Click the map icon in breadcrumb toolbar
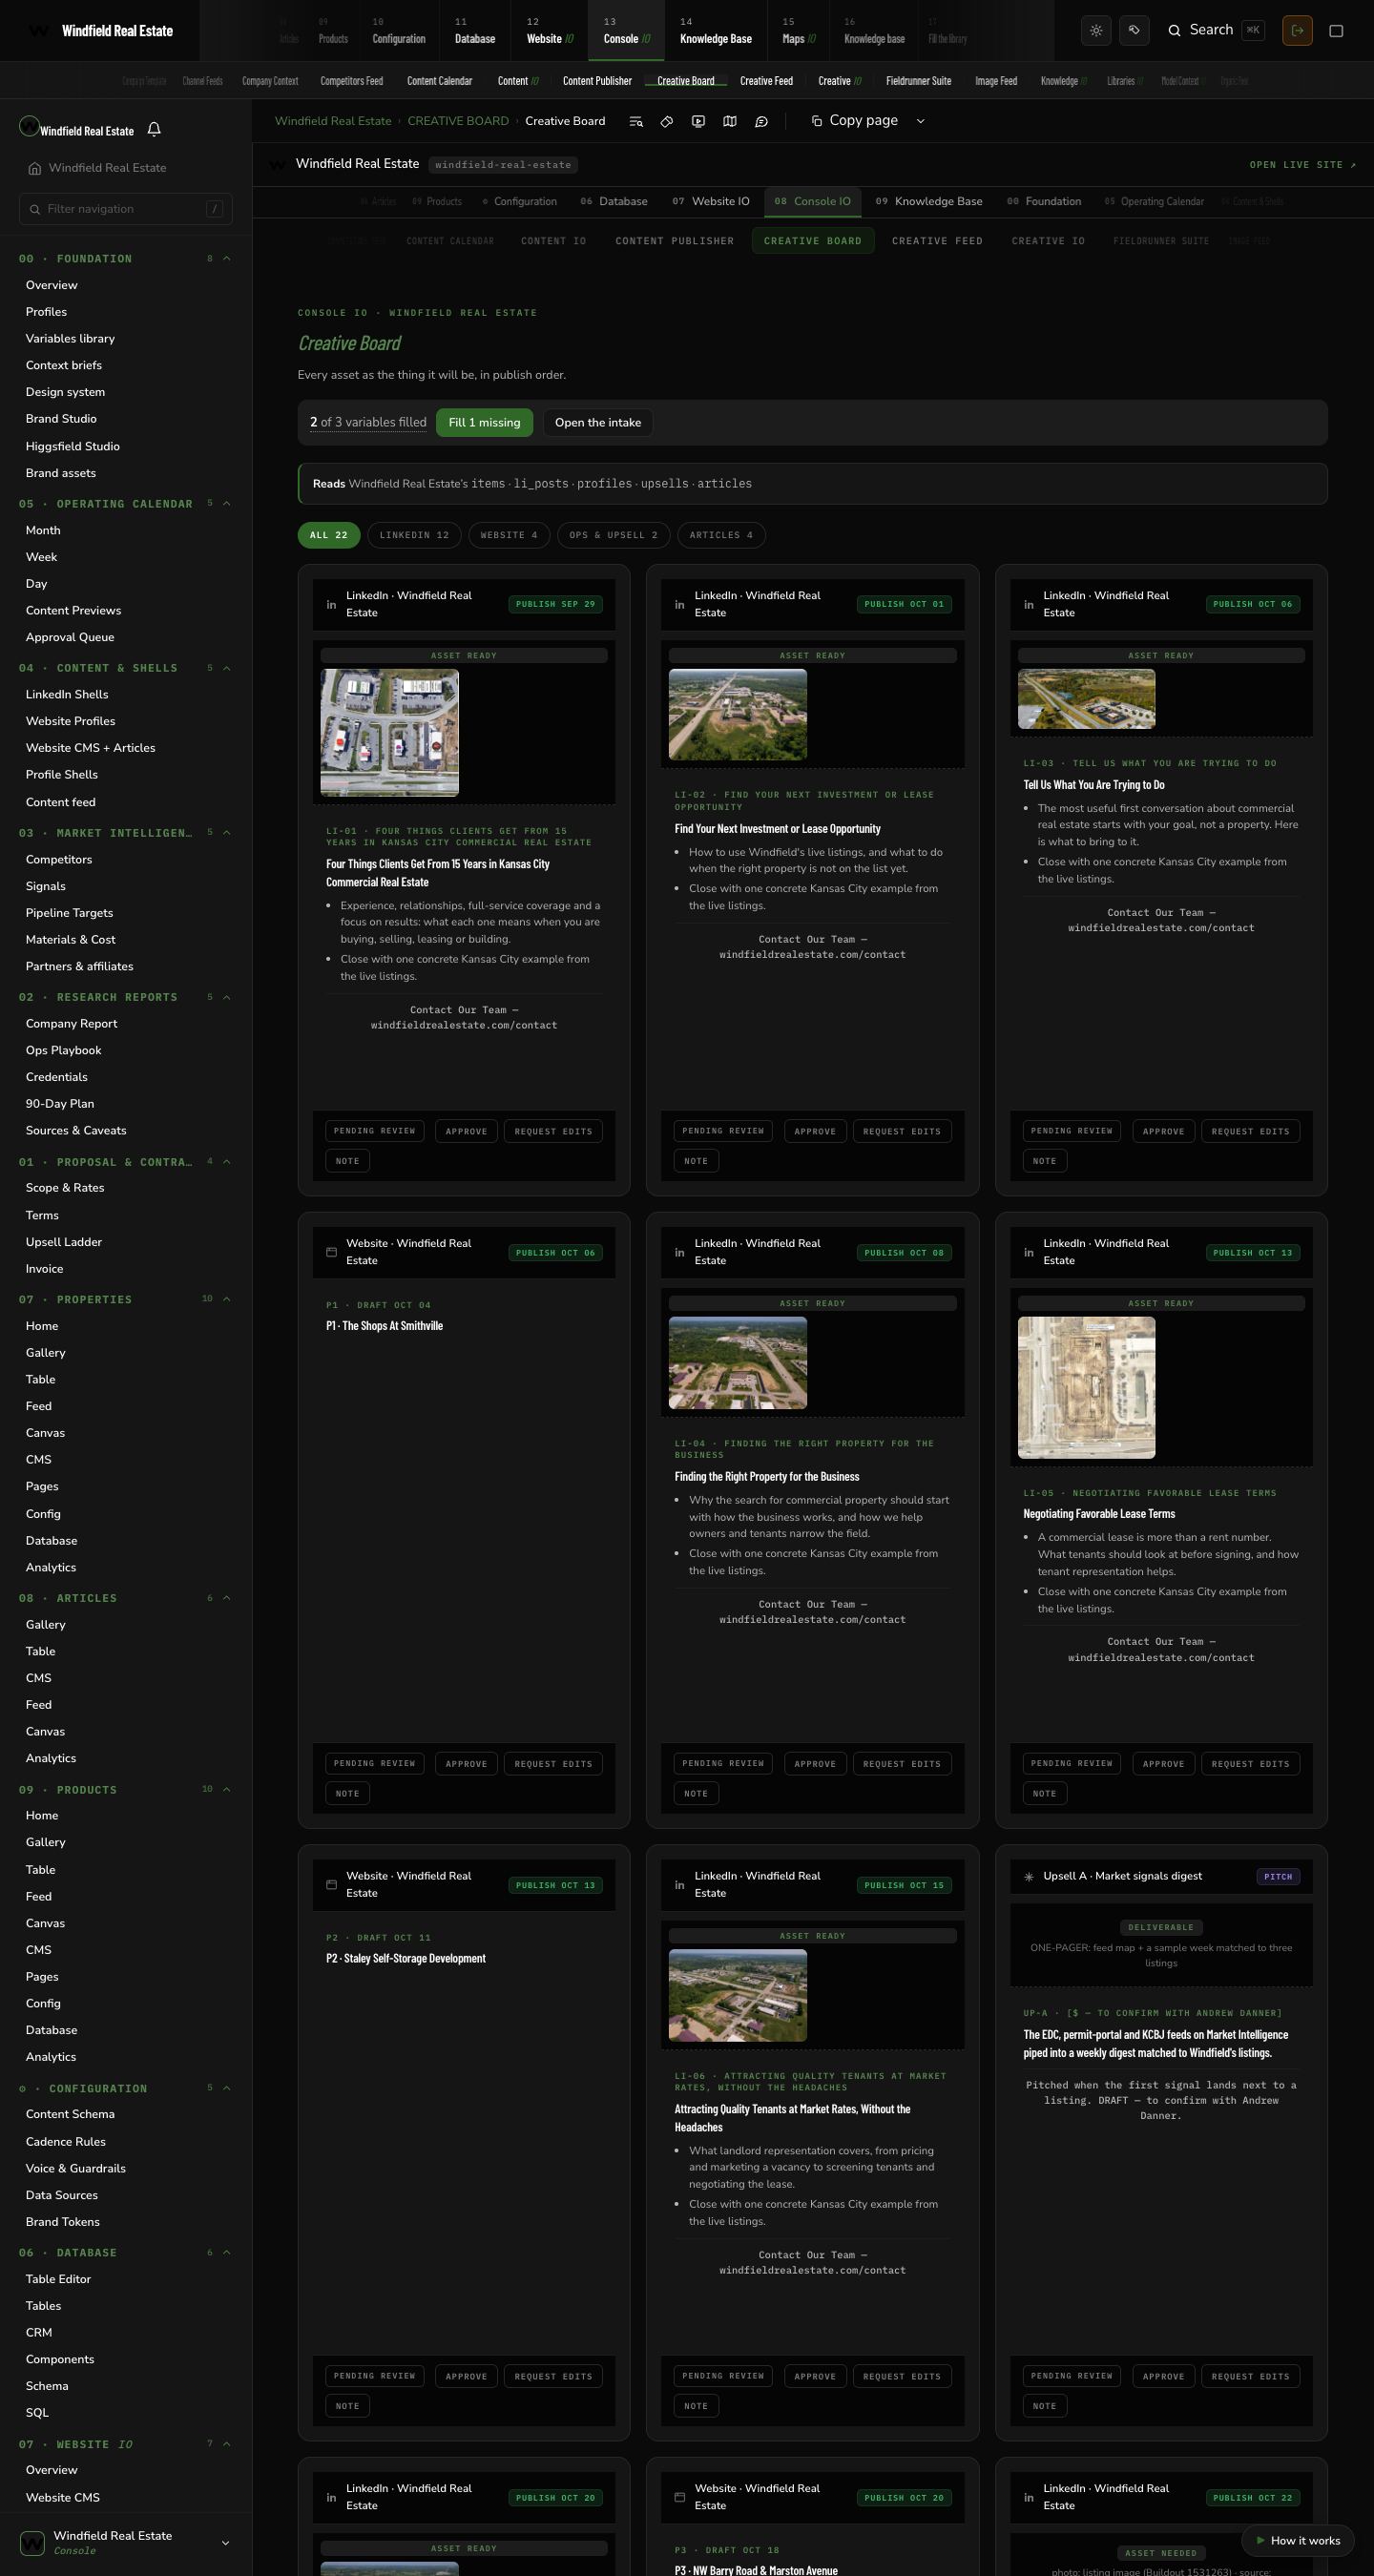The height and width of the screenshot is (2576, 1374). tap(730, 121)
